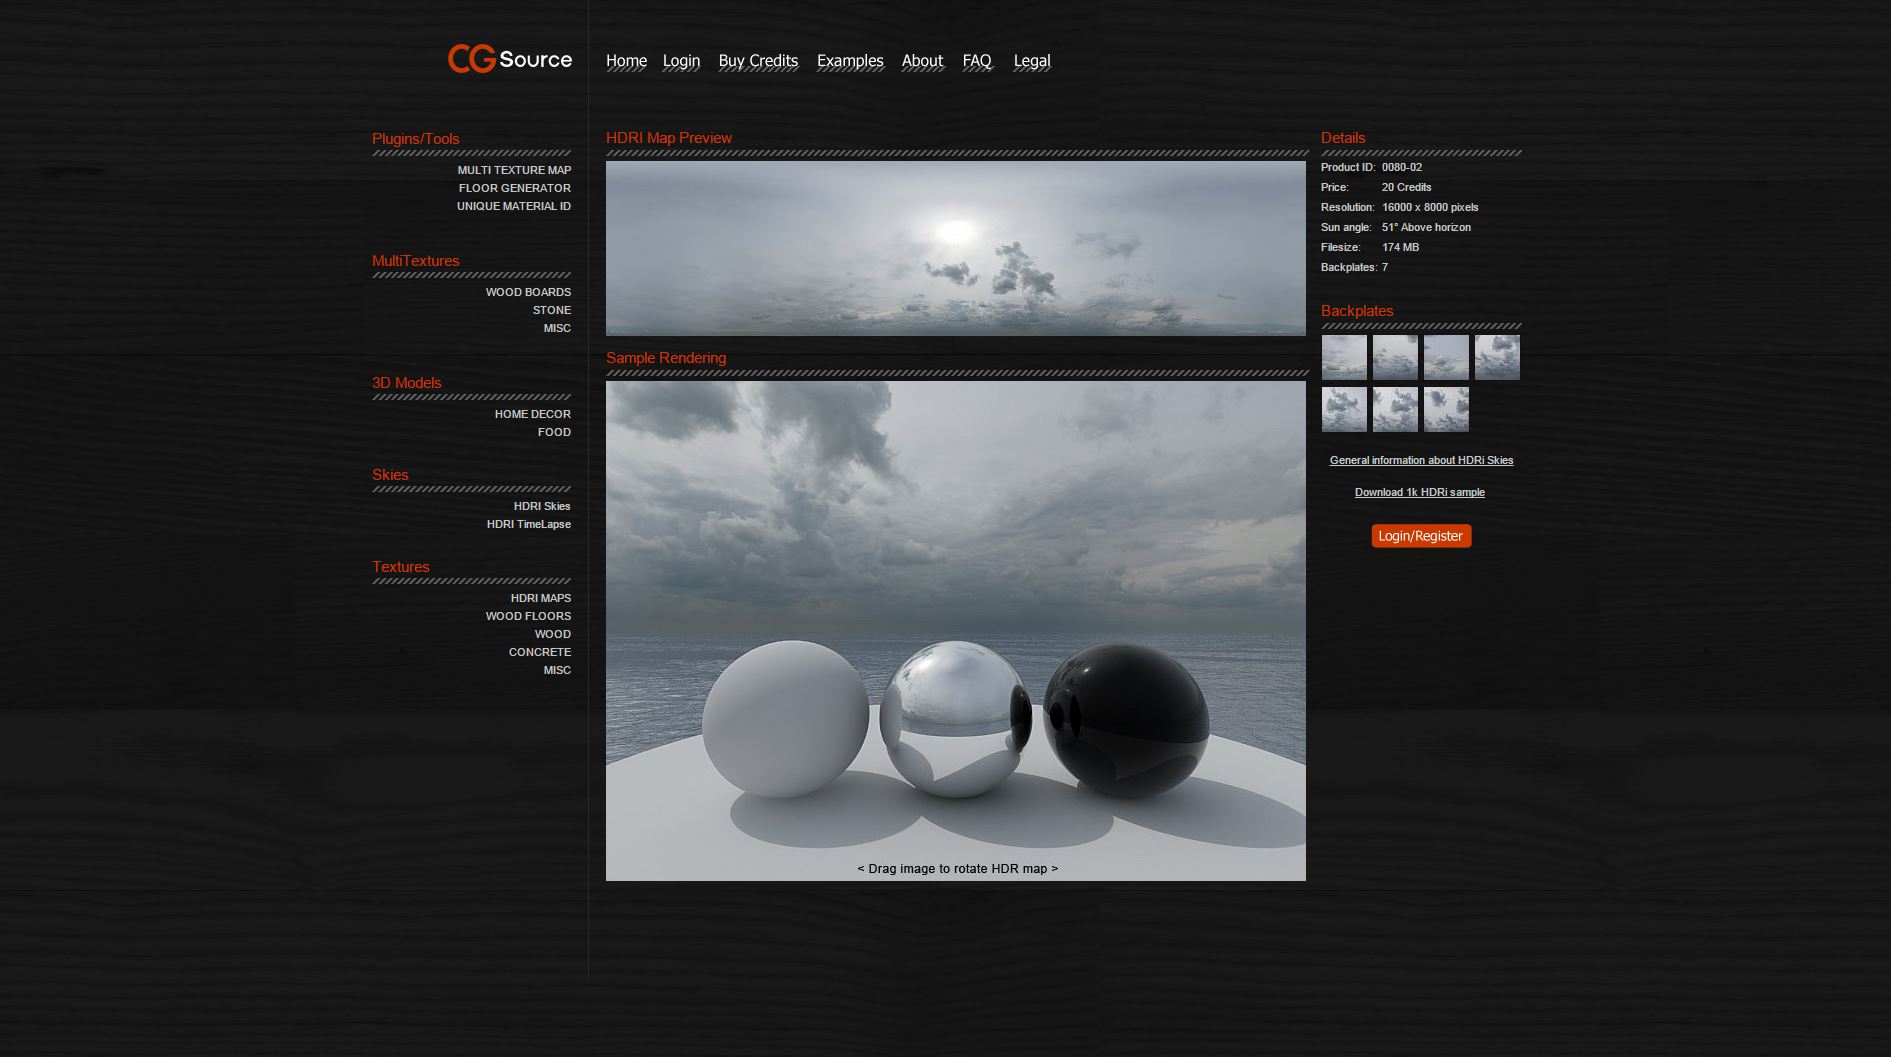Click the MultiTextures section heading

(x=416, y=261)
